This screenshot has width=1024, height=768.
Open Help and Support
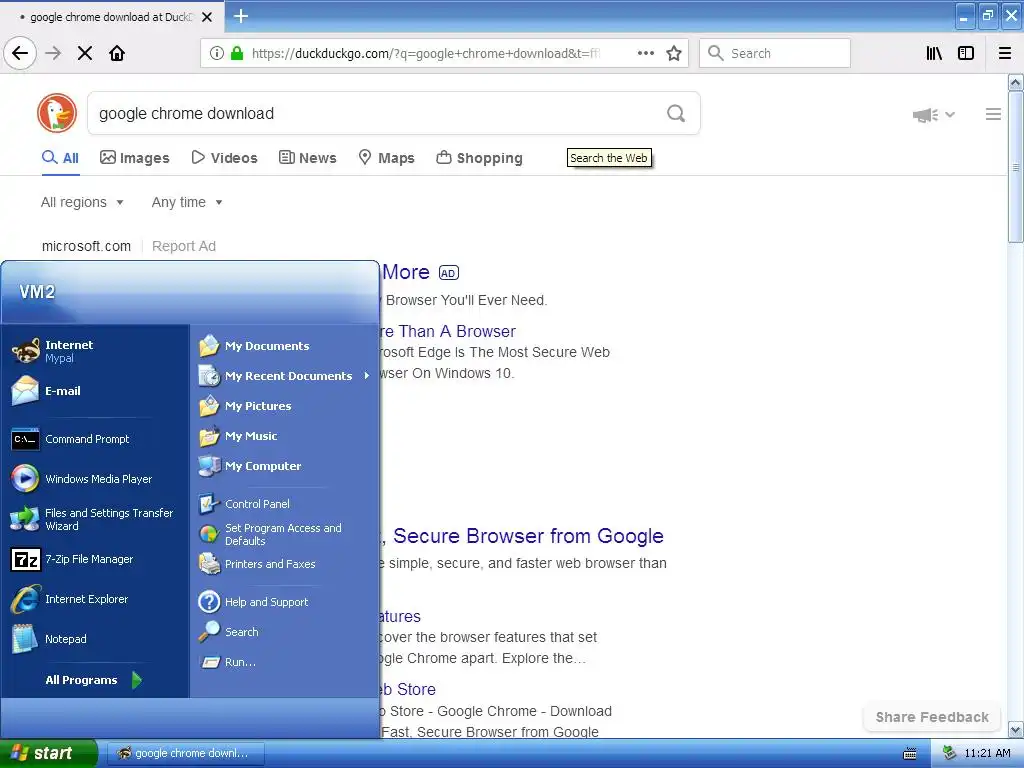point(285,601)
